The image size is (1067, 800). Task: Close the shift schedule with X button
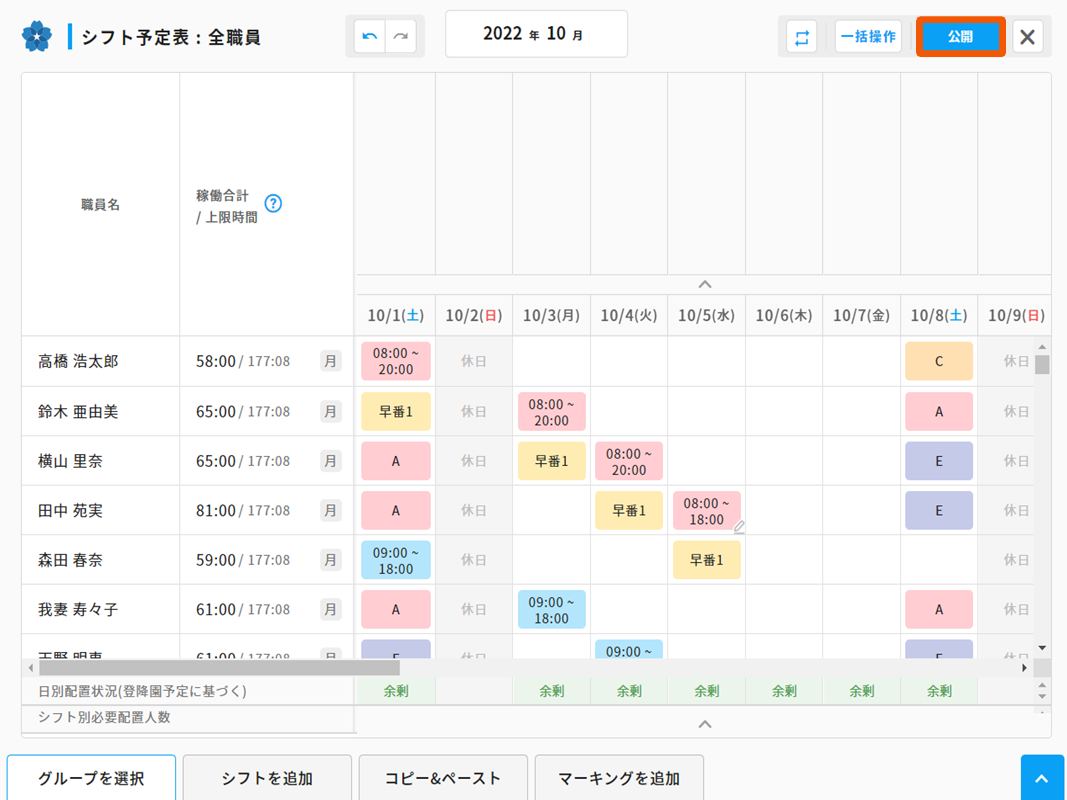1027,37
